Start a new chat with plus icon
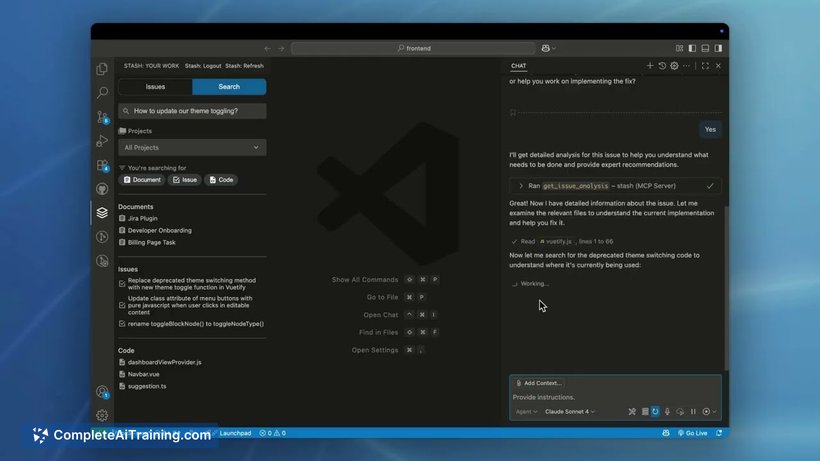Viewport: 820px width, 461px height. click(650, 66)
